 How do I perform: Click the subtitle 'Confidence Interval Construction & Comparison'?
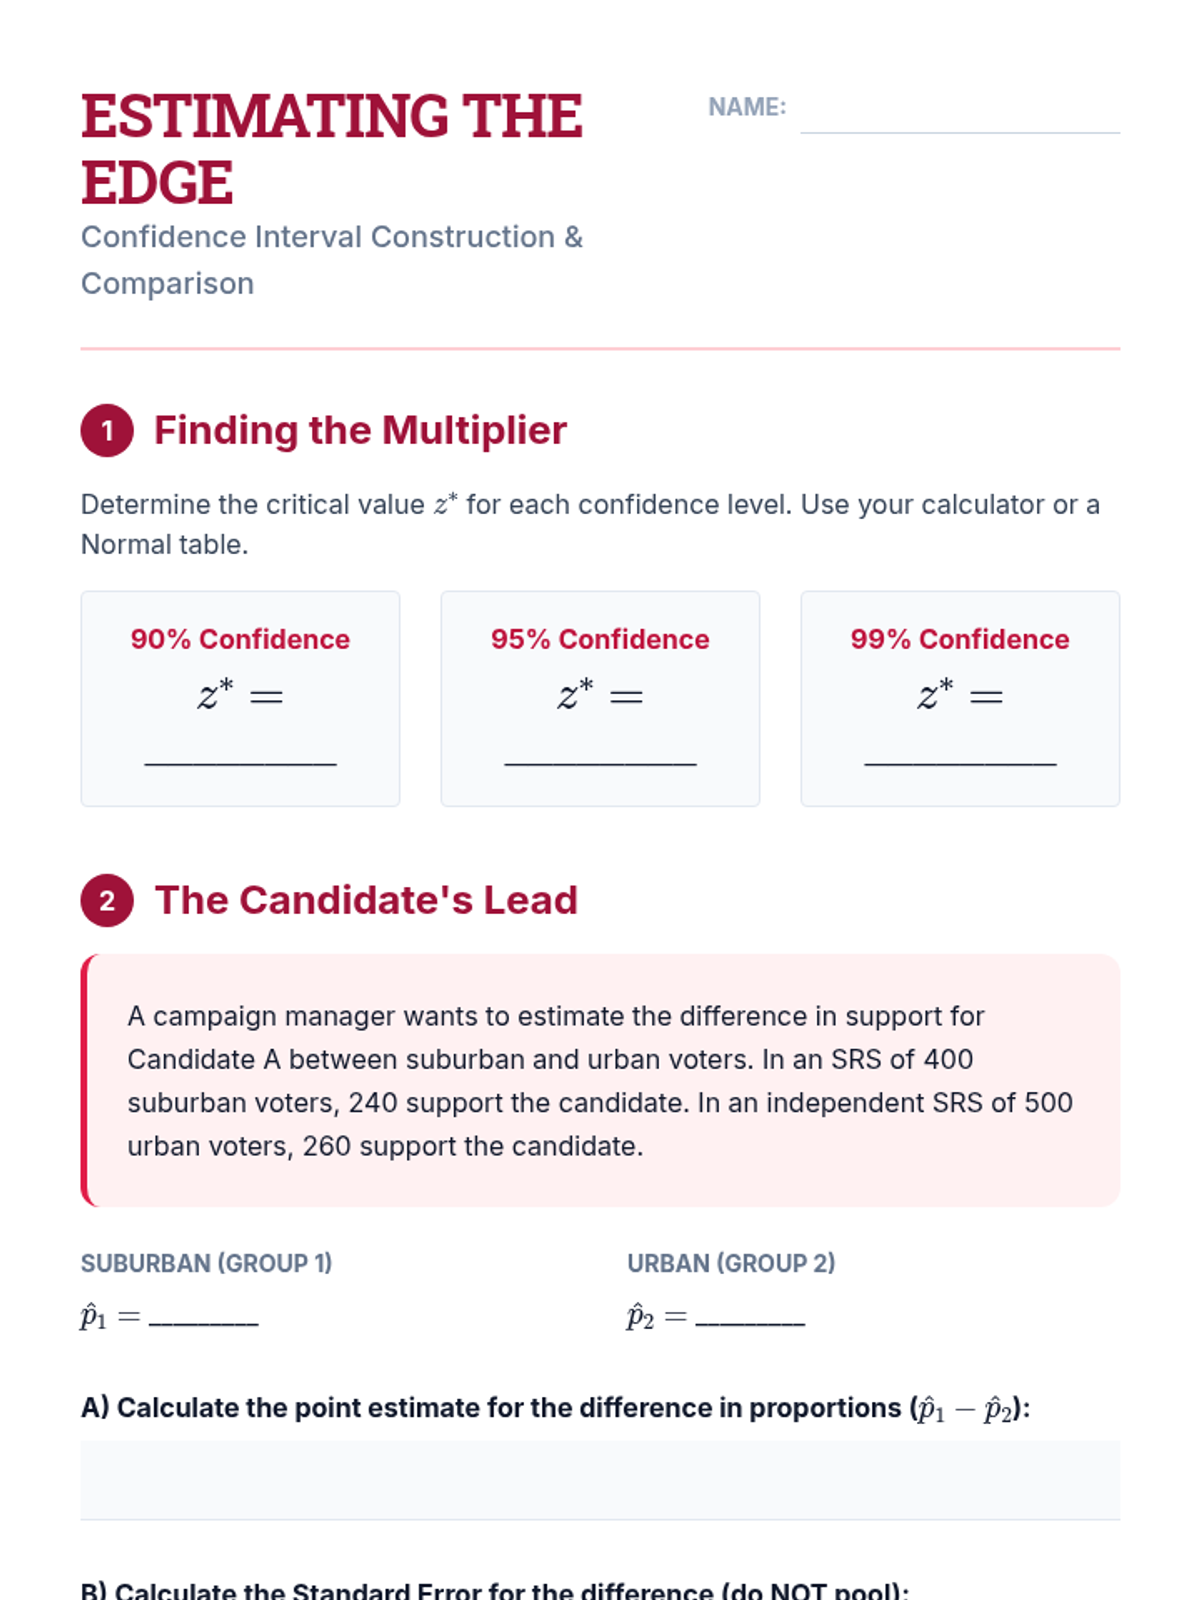(x=331, y=260)
